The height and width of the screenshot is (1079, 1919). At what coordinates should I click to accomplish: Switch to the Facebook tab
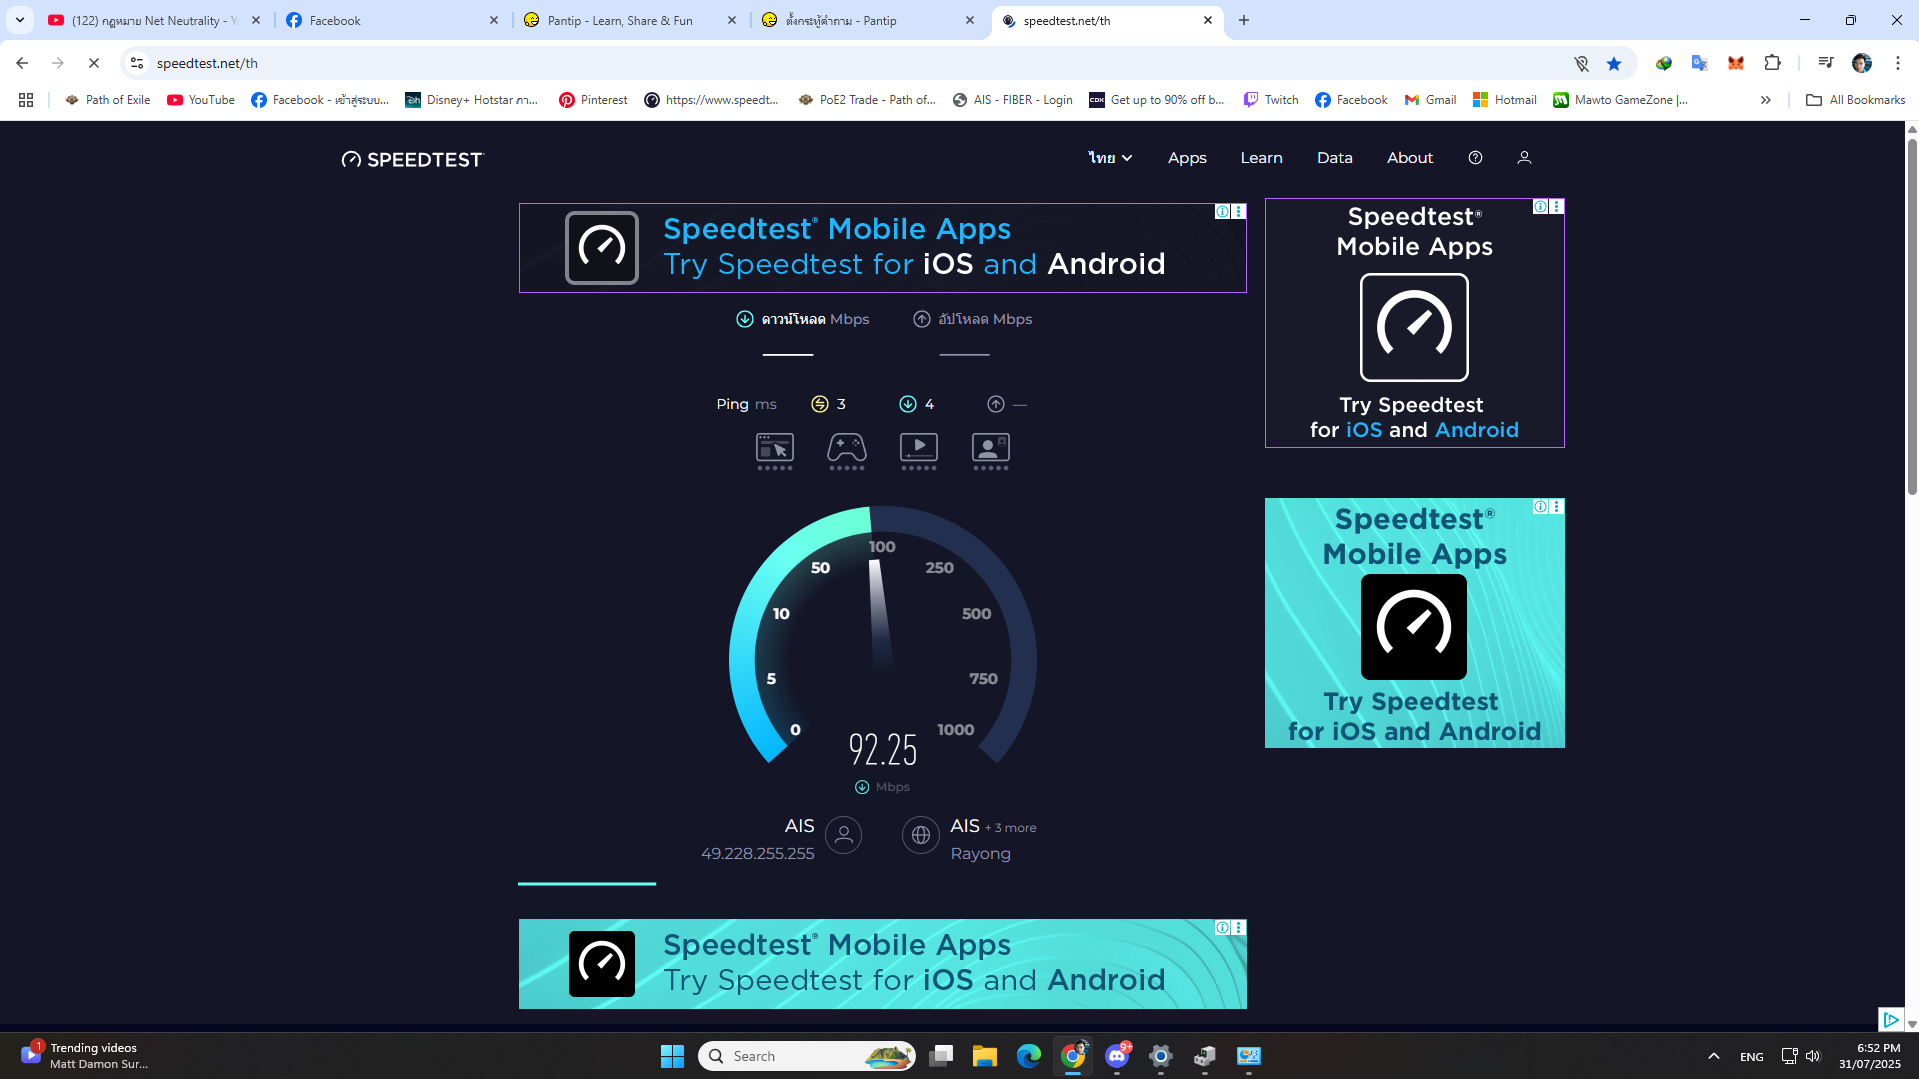[x=390, y=20]
